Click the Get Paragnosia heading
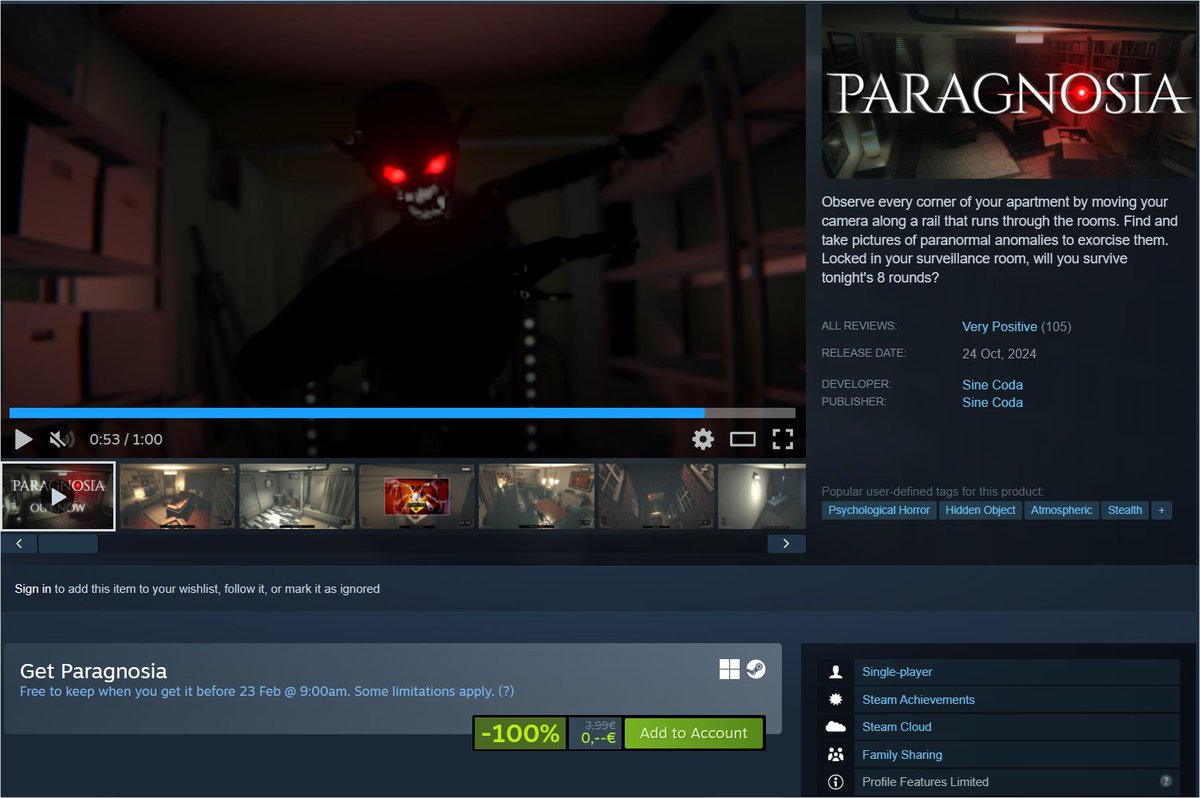Screen dimensions: 1200x798 (93, 671)
